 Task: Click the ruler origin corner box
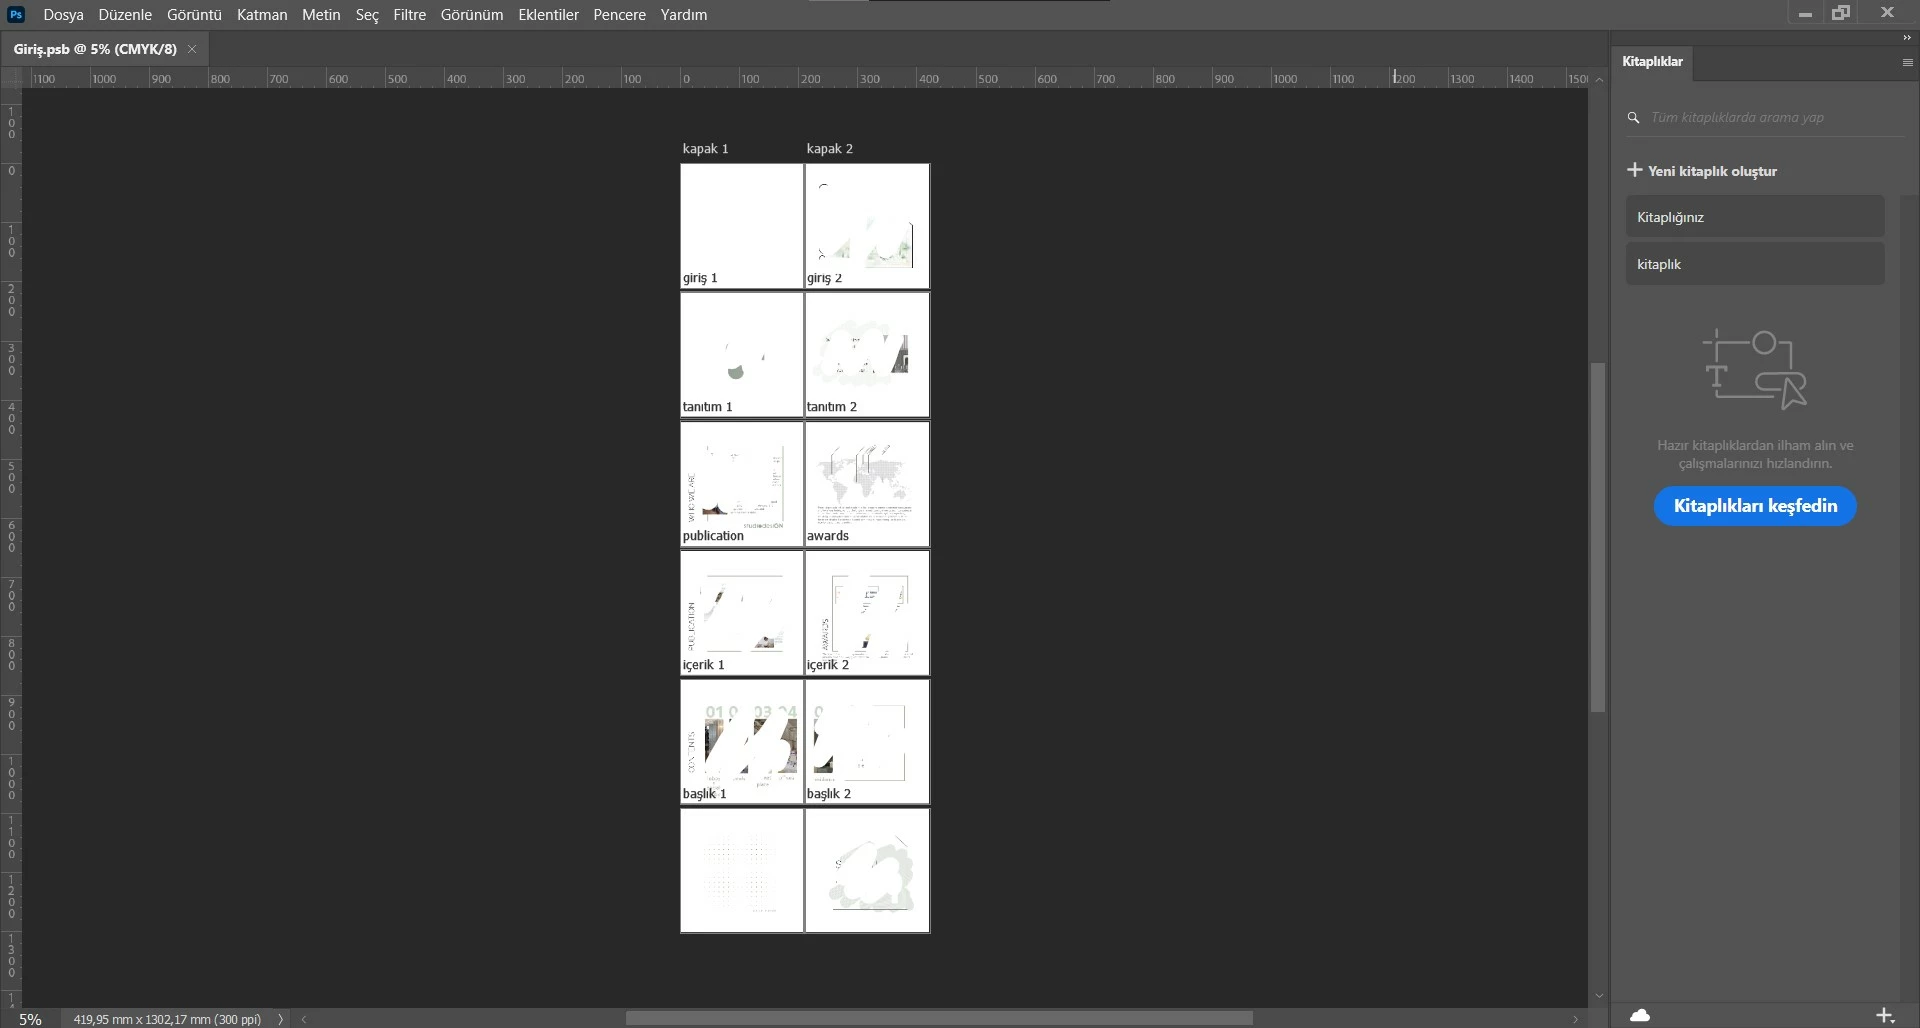pos(11,78)
